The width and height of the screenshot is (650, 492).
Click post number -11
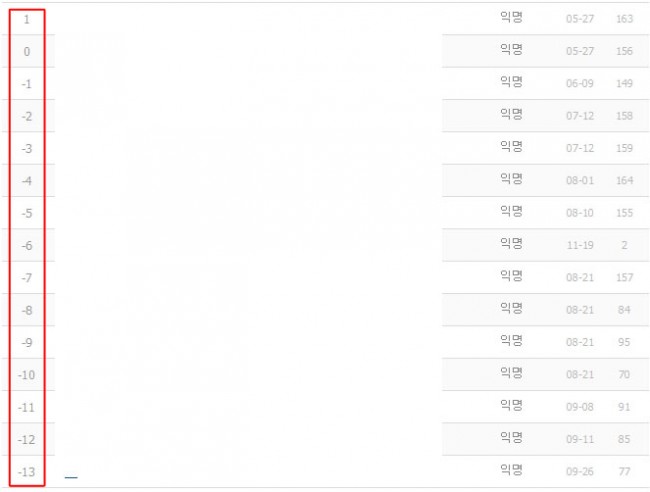(26, 408)
